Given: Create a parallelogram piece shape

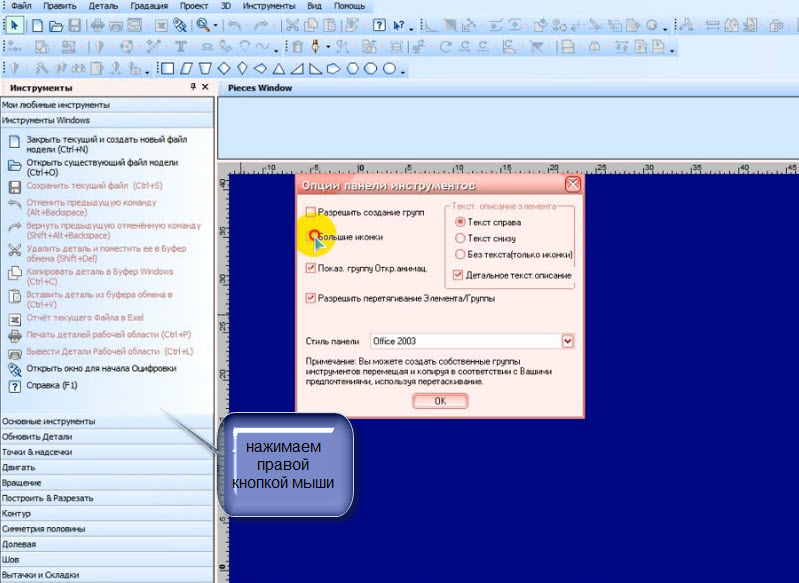Looking at the screenshot, I should (187, 68).
